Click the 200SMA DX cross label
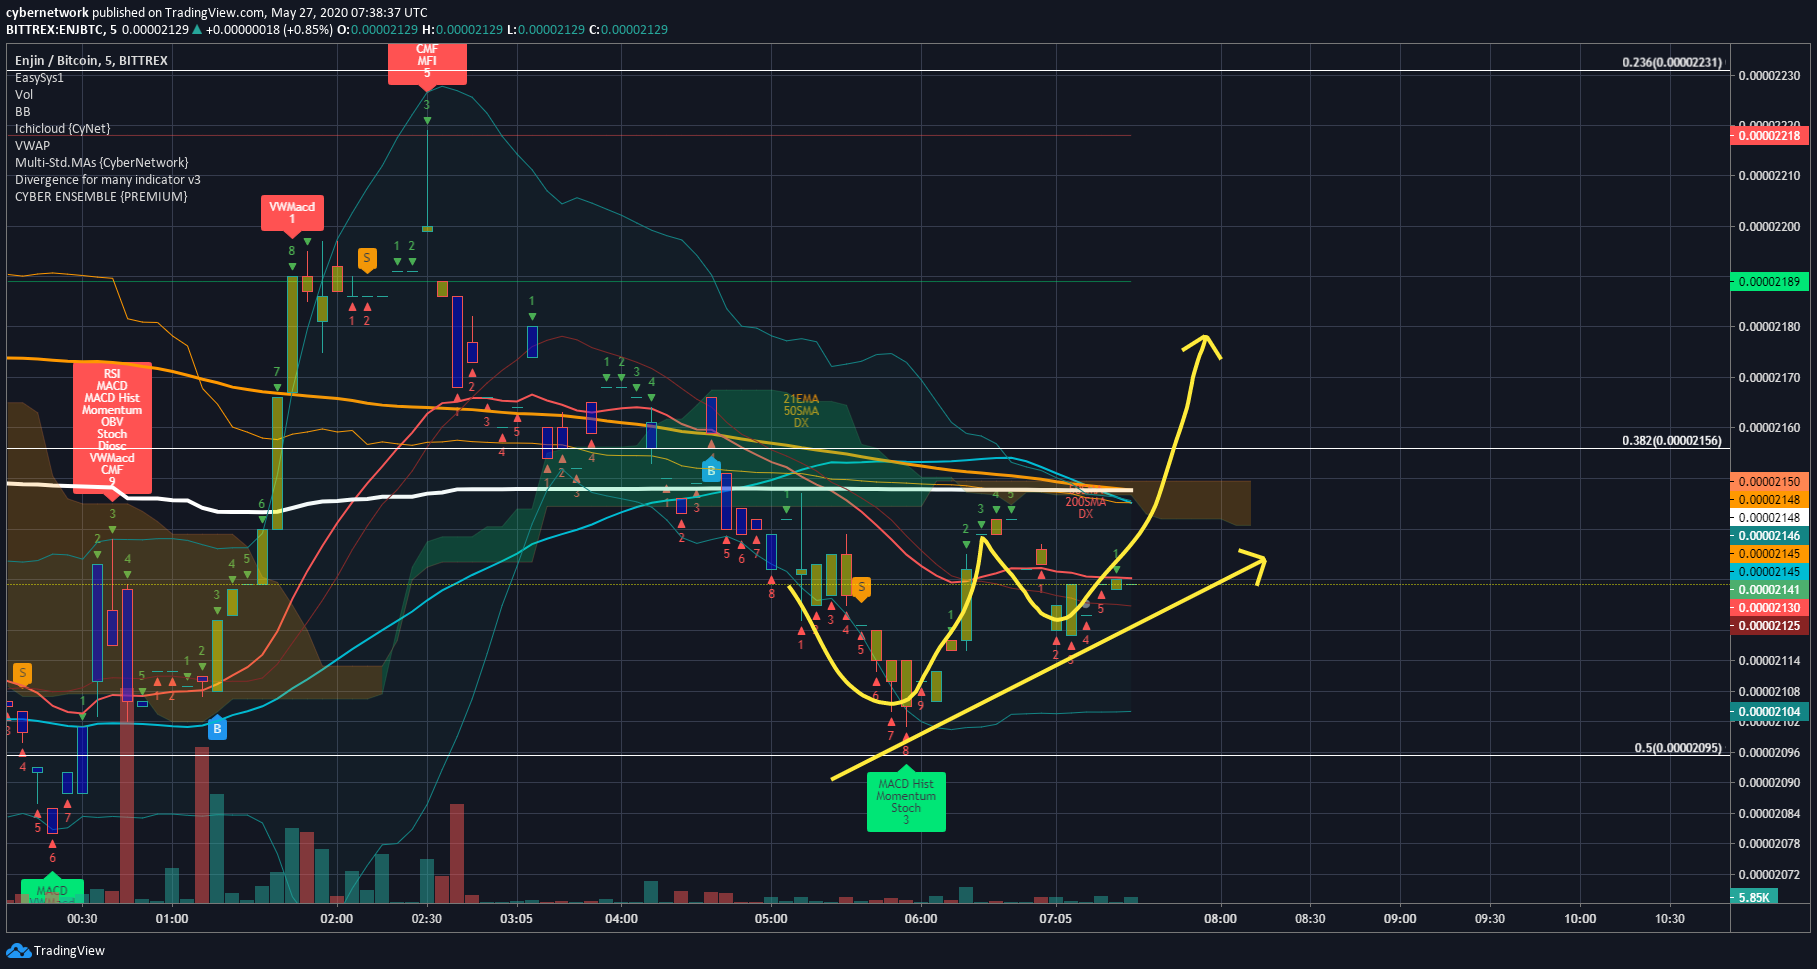 [1085, 508]
